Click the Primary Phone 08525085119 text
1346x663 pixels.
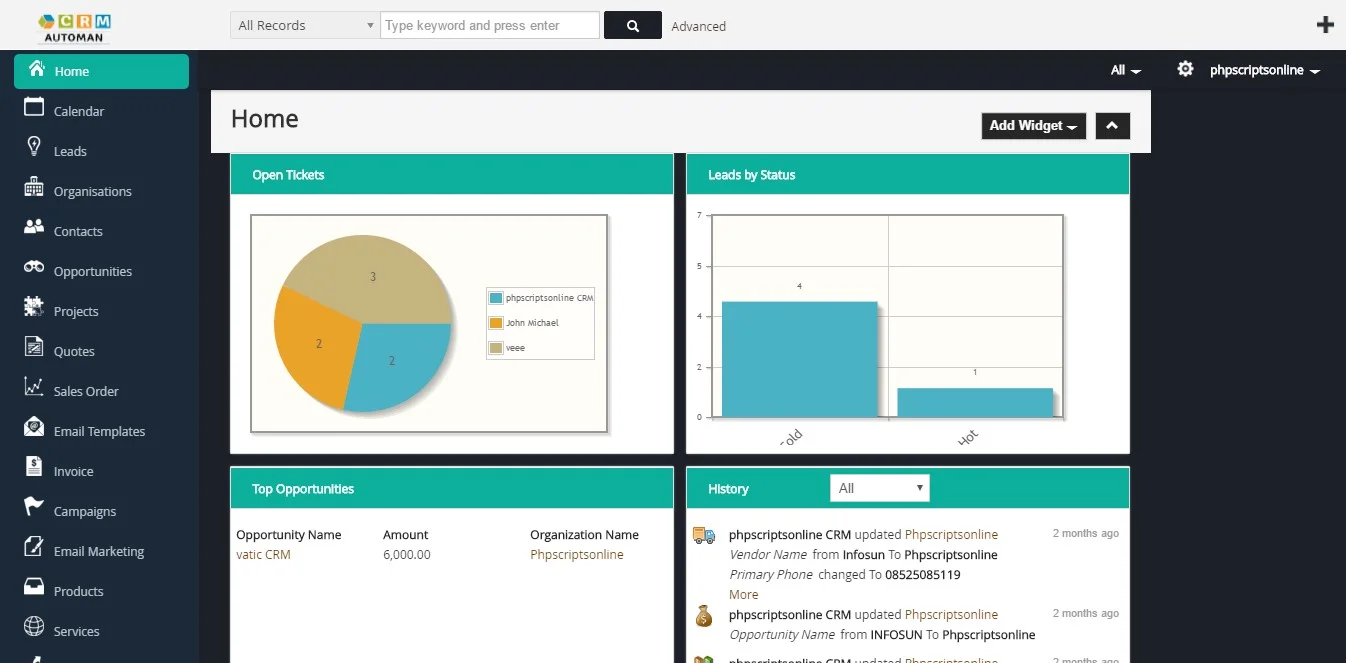(845, 574)
